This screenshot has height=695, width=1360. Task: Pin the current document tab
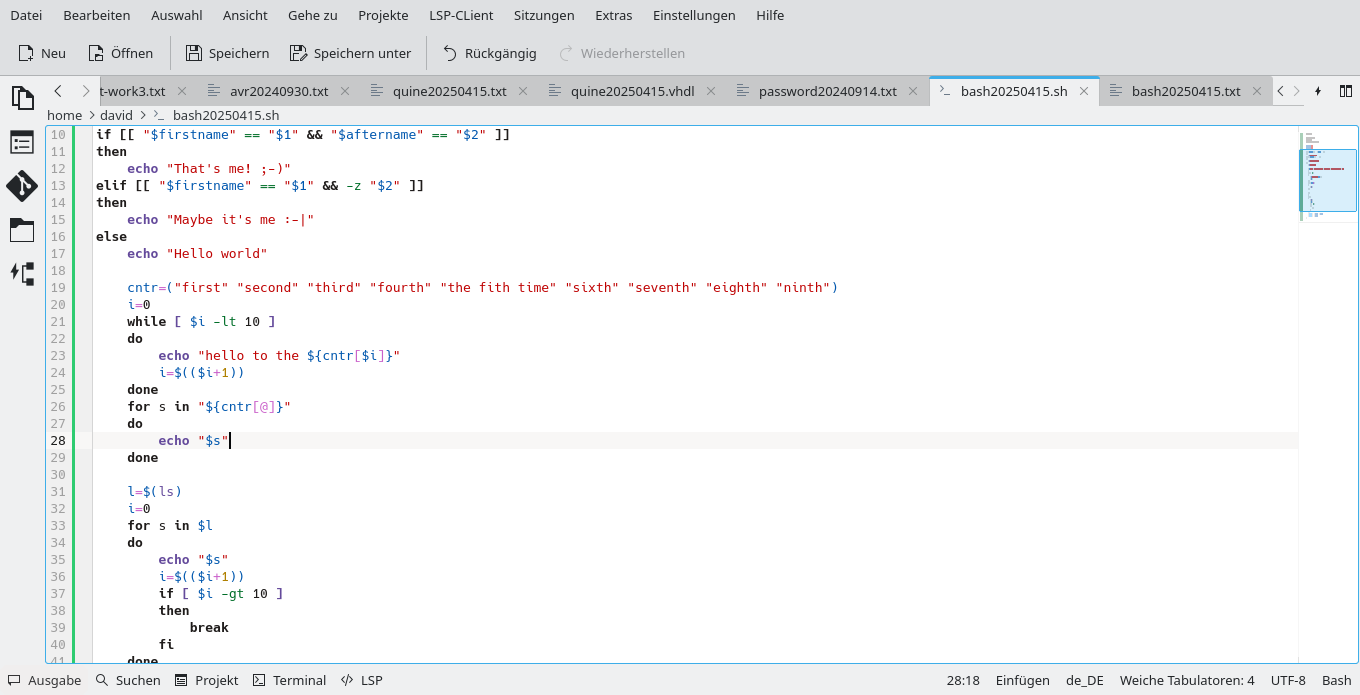pos(1318,90)
